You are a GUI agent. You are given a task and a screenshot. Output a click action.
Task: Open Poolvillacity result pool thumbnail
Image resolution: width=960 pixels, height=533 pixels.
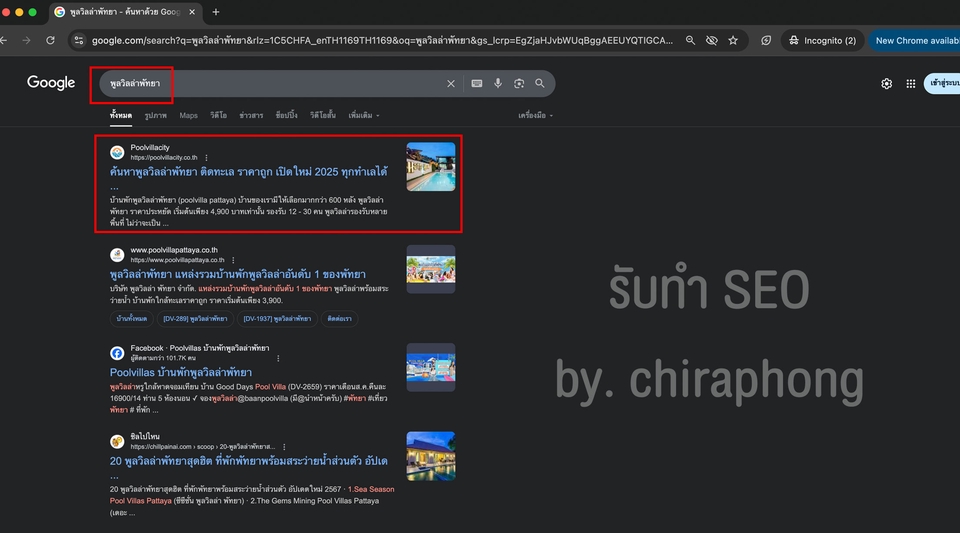tap(431, 166)
